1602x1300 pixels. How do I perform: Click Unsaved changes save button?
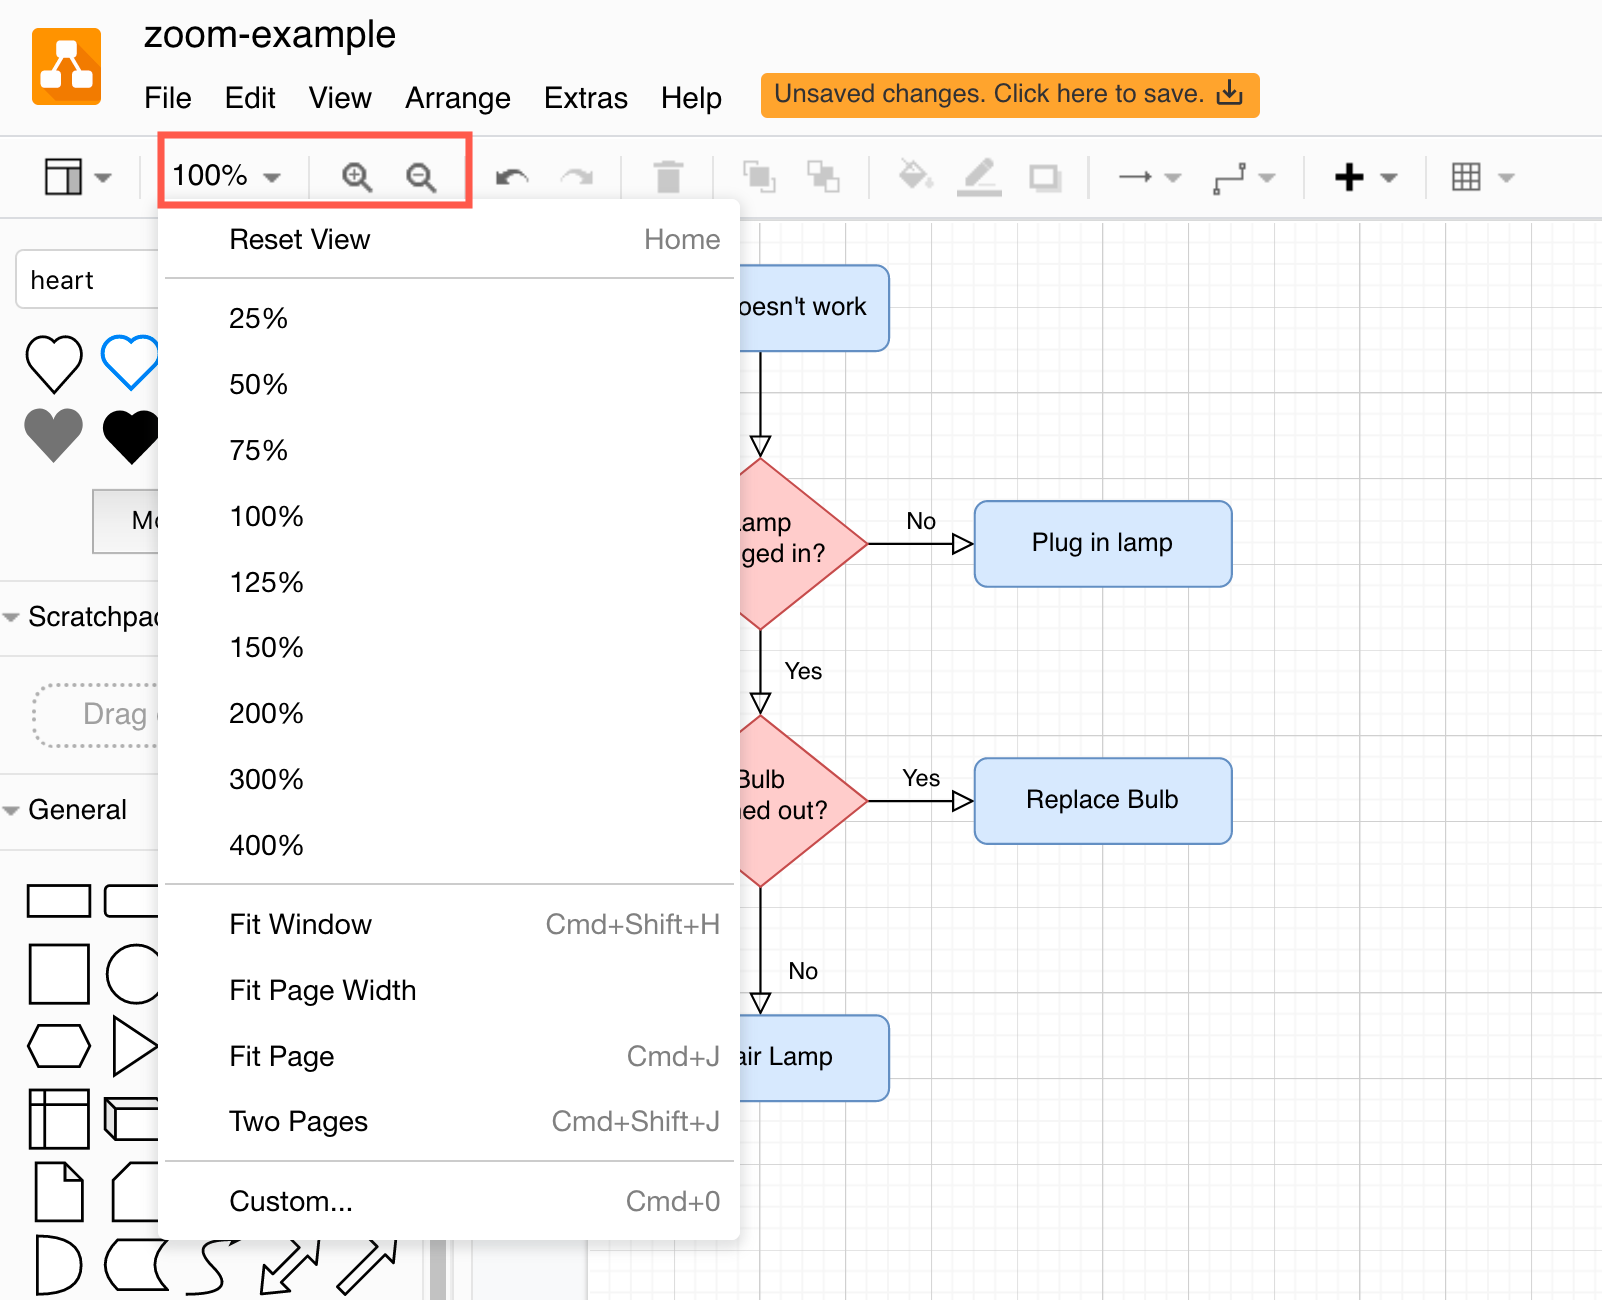click(x=1009, y=95)
